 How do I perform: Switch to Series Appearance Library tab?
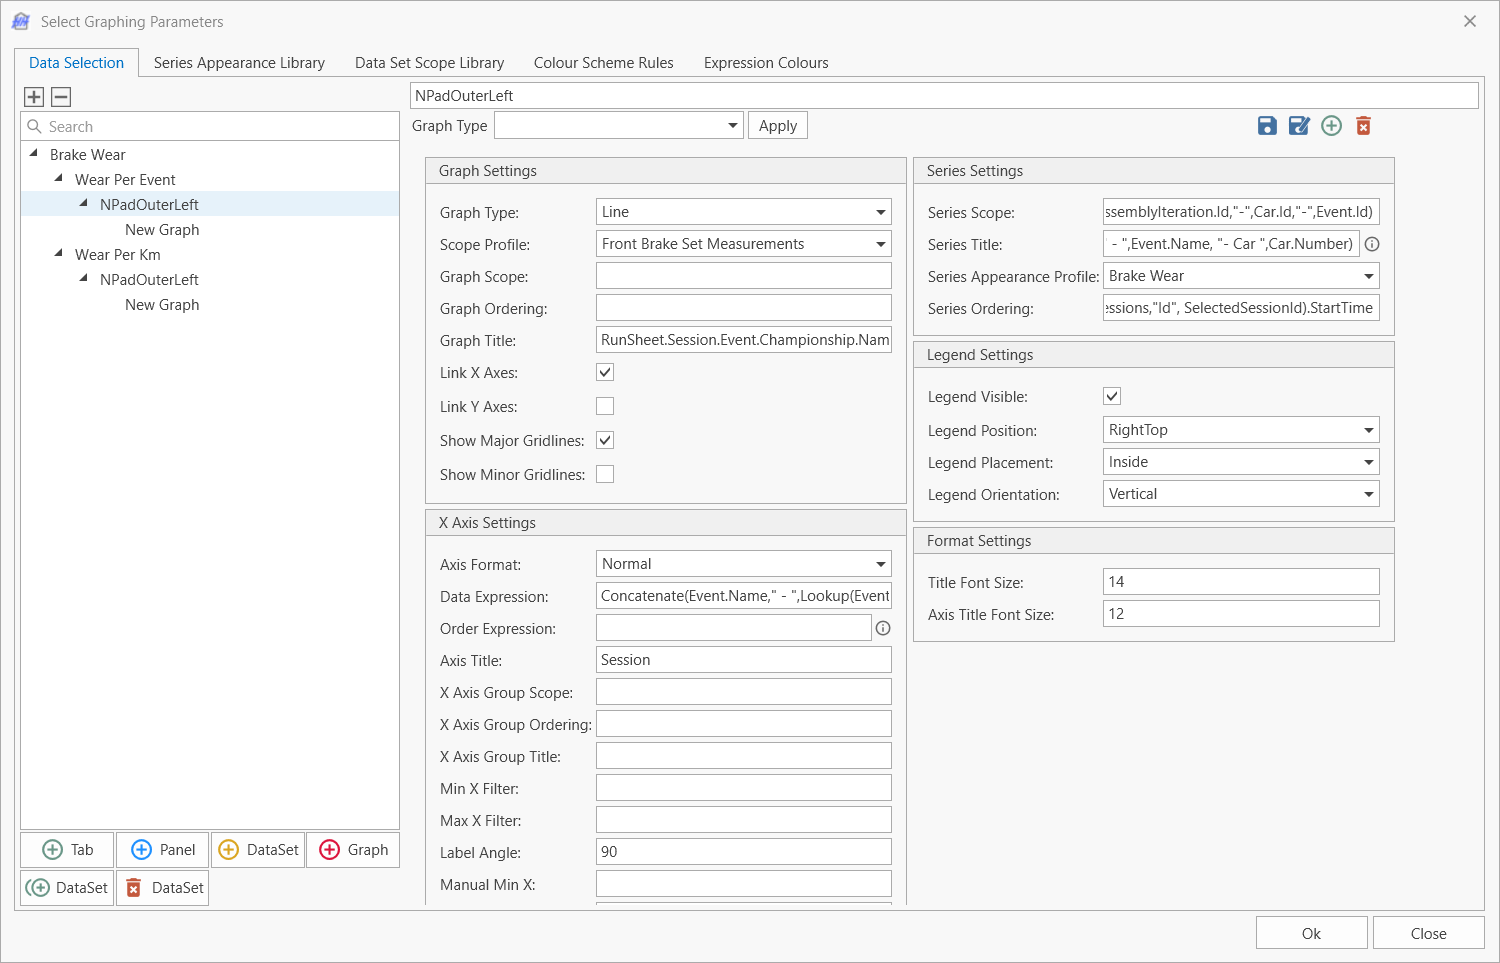click(239, 63)
